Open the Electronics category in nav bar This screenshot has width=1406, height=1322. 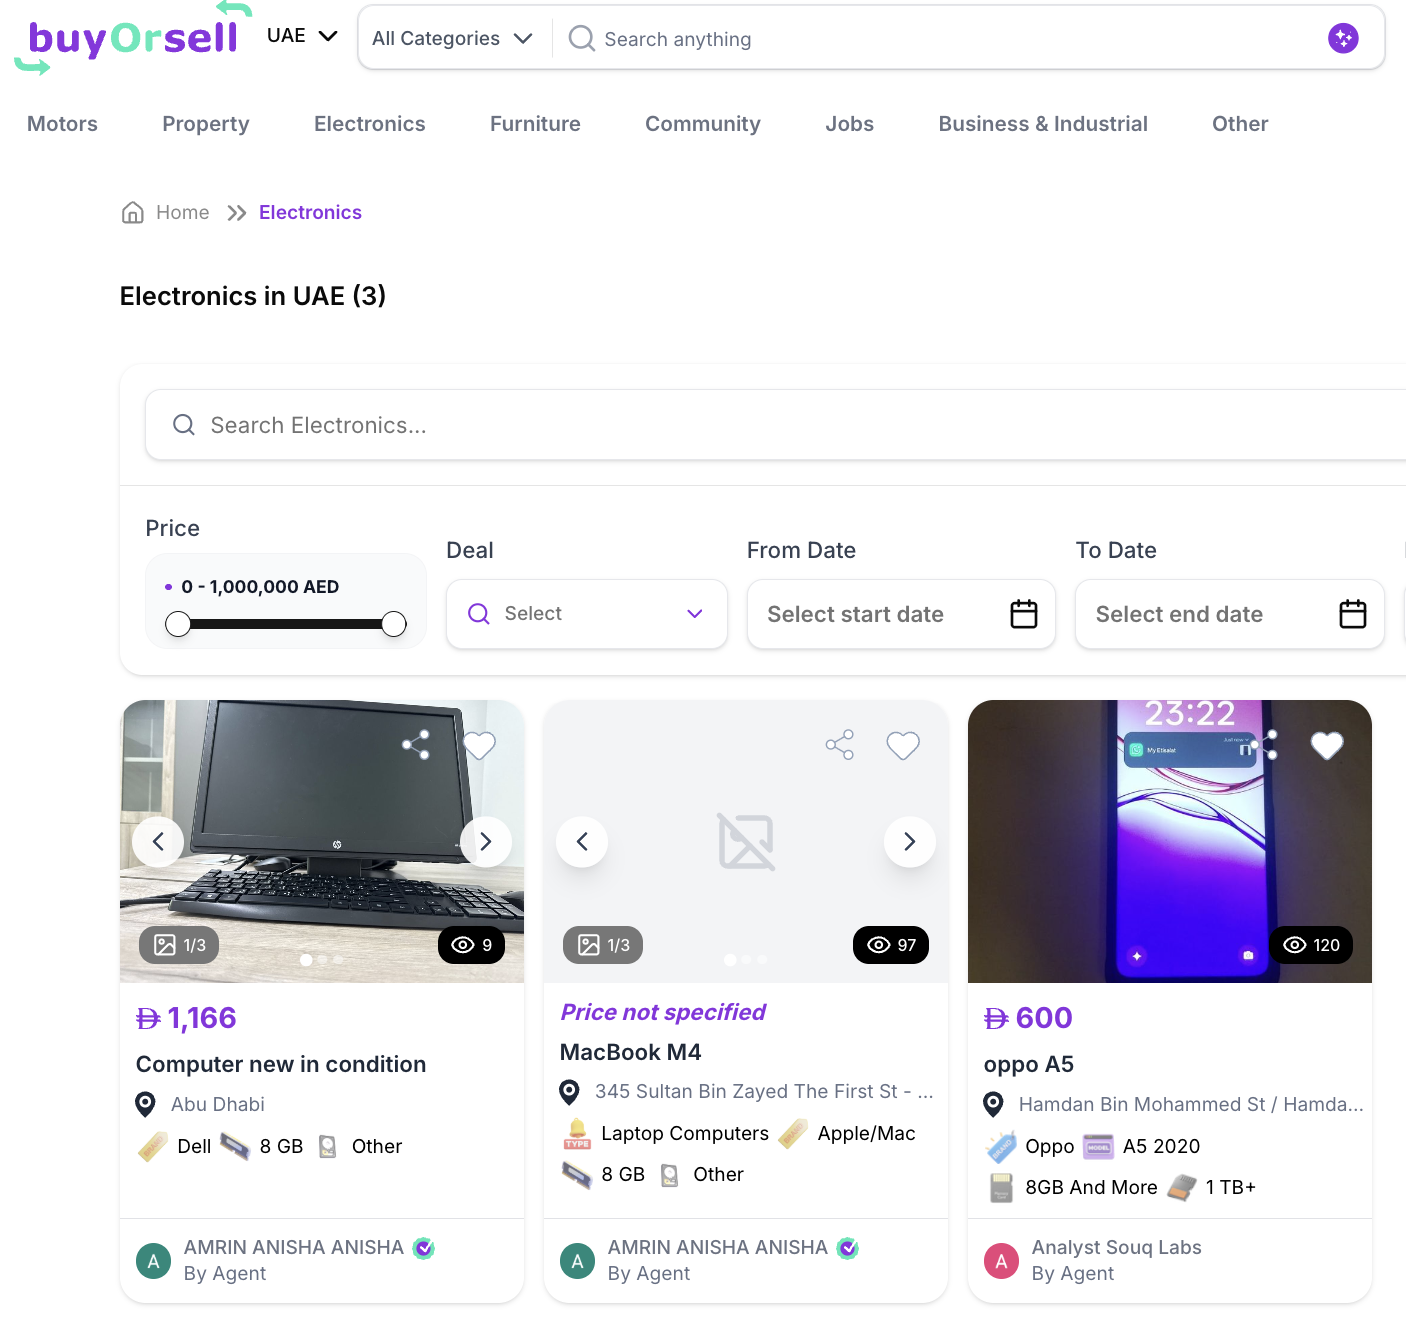[x=370, y=124]
